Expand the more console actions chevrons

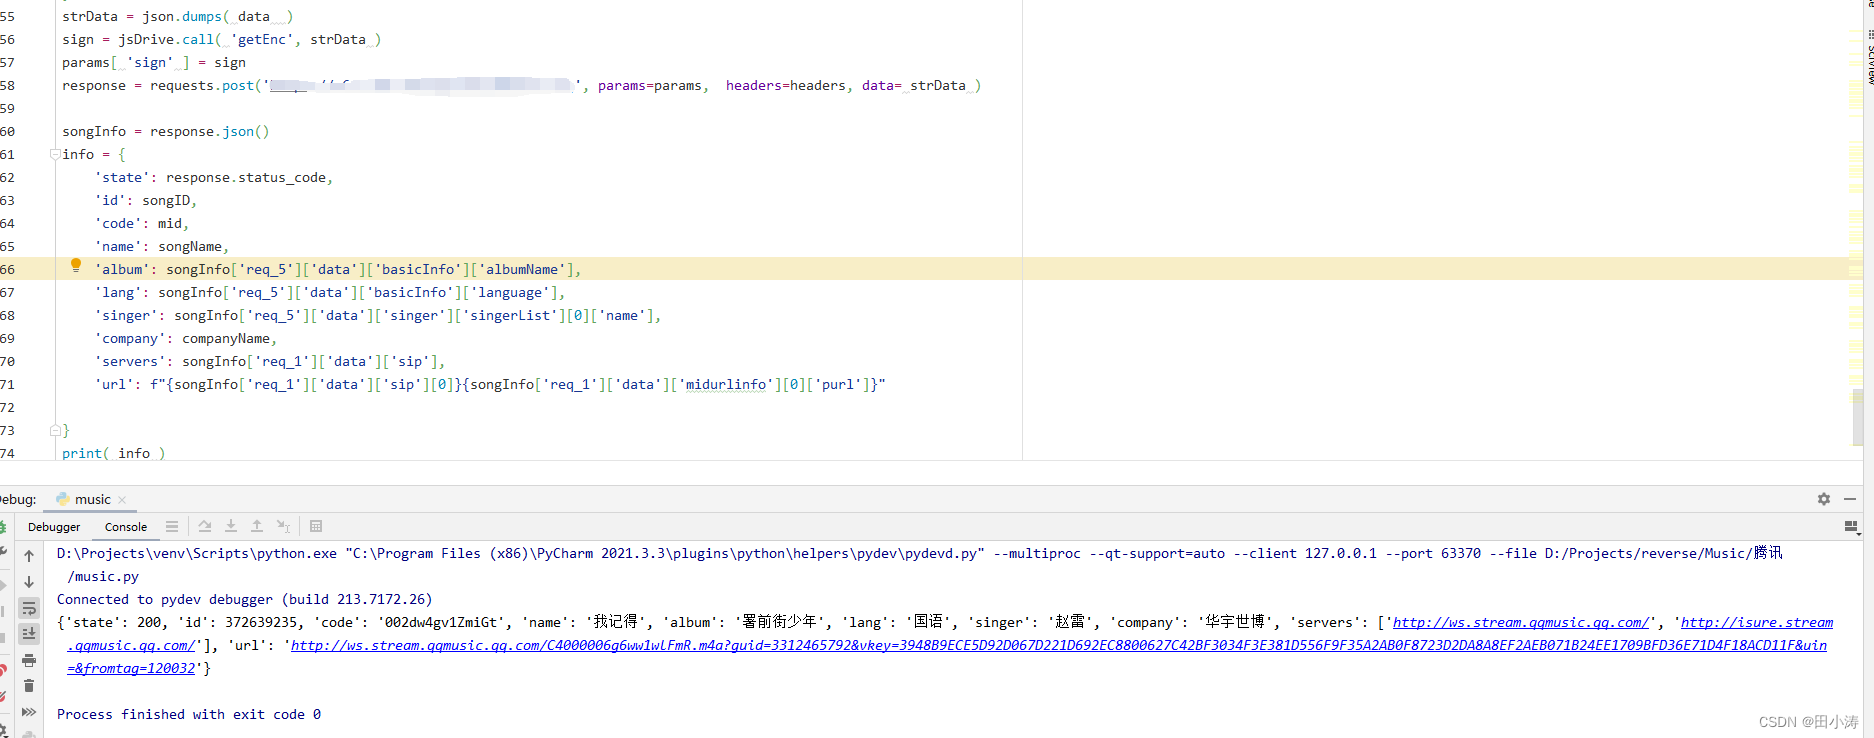[29, 712]
